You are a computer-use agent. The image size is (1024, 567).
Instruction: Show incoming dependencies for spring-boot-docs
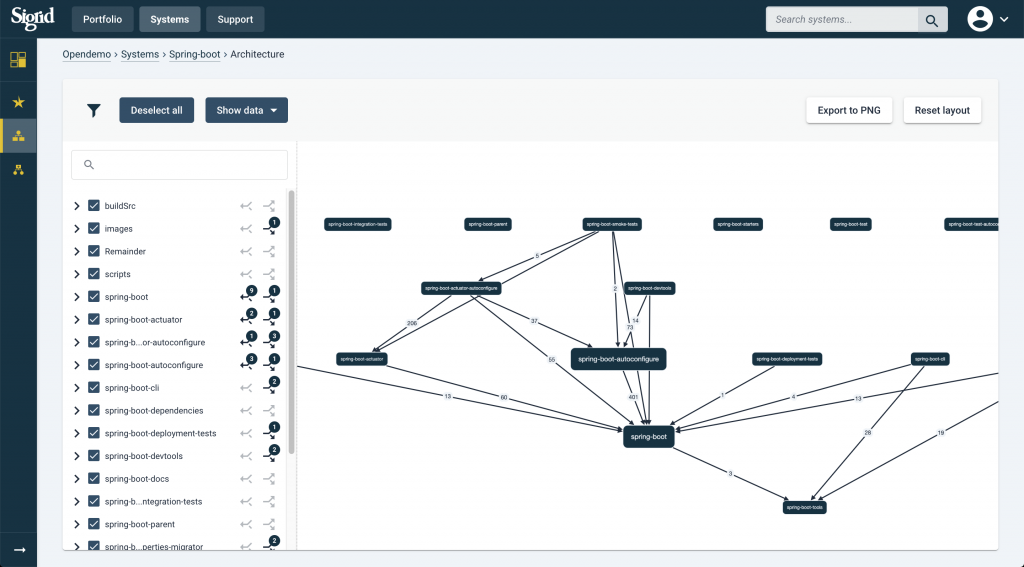click(246, 479)
